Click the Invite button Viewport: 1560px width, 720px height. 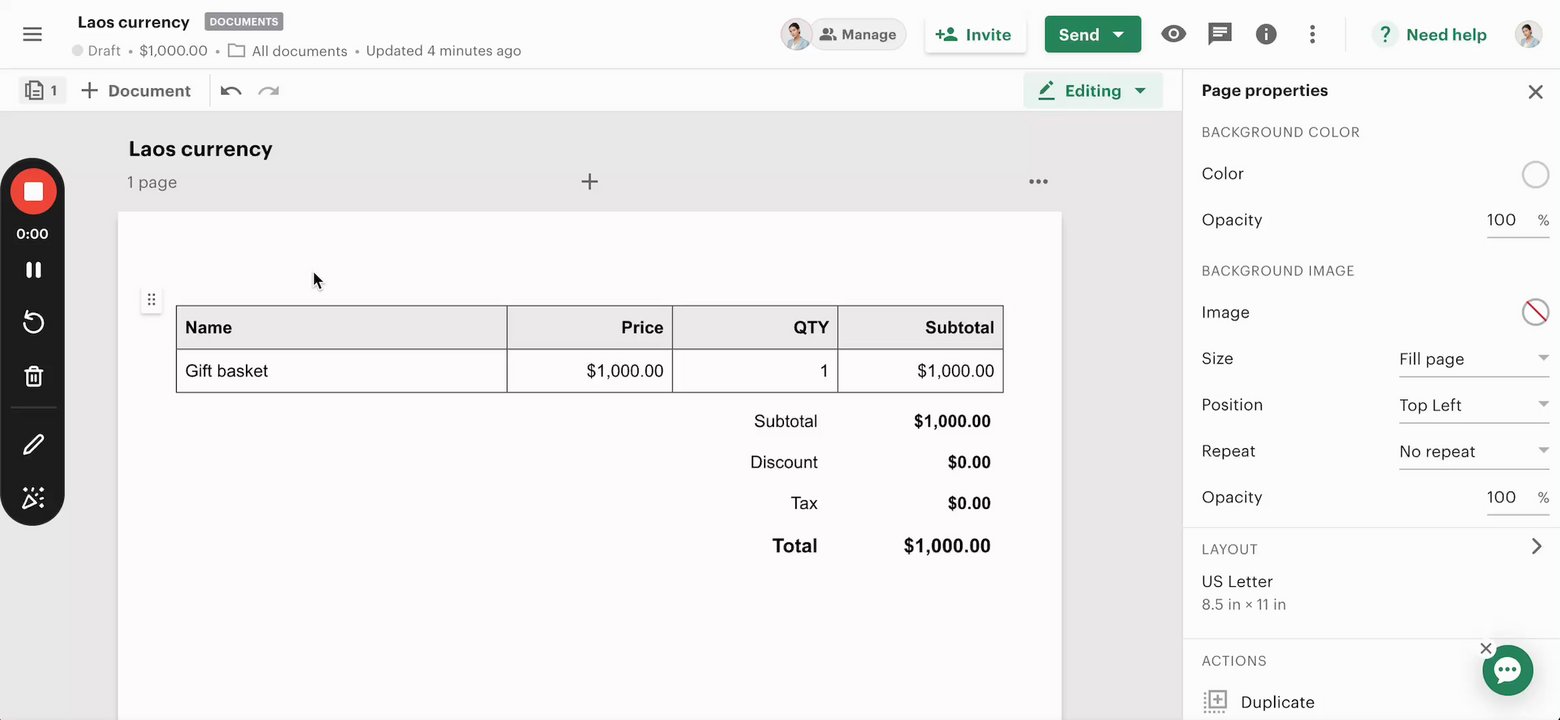pos(974,35)
